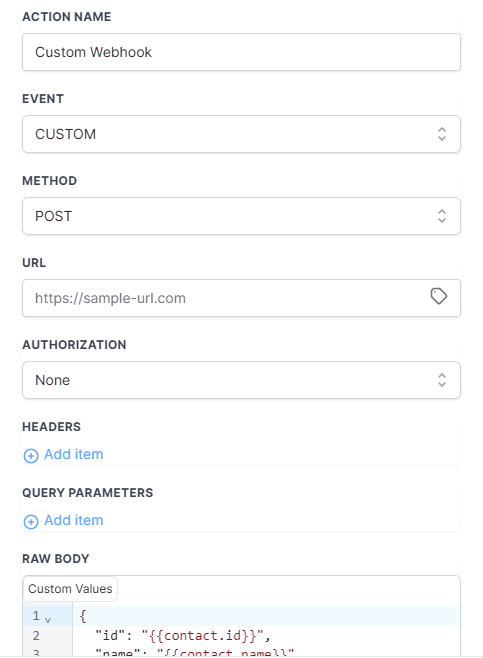Click the up-down arrows on Method field
Image resolution: width=483 pixels, height=658 pixels.
pos(441,216)
